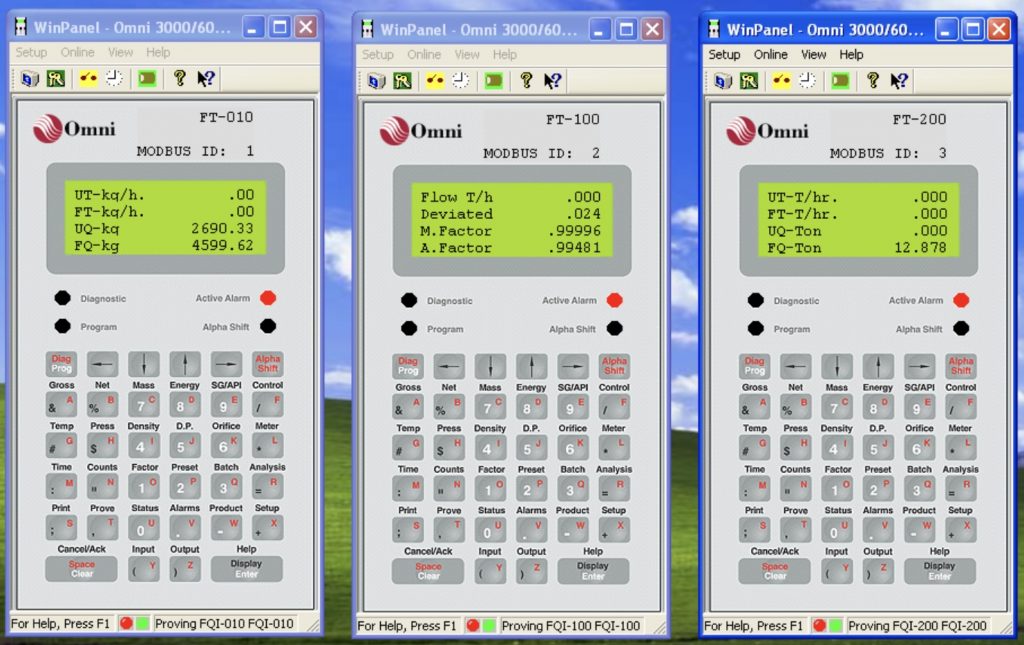Screen dimensions: 1024x645
Task: Click the right arrow key on FT-200 panel
Action: pos(920,366)
